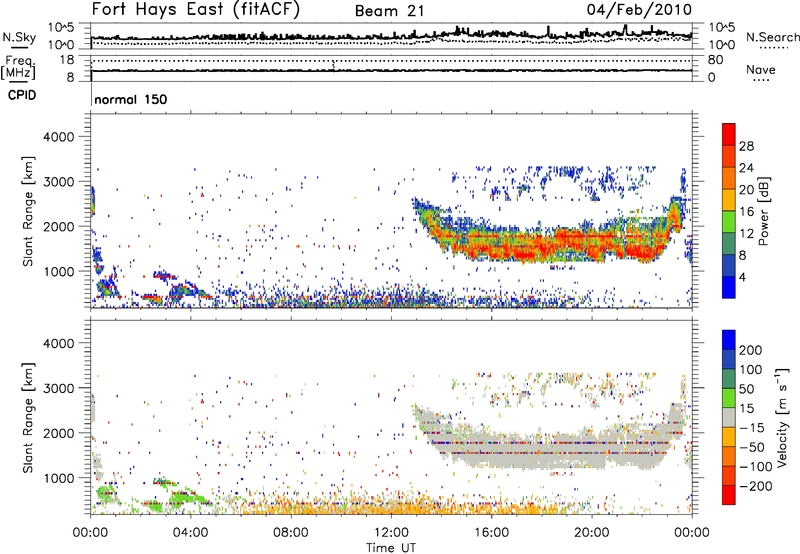The width and height of the screenshot is (800, 554).
Task: Click the "4000" tick on the velocity panel
Action: [x=59, y=343]
